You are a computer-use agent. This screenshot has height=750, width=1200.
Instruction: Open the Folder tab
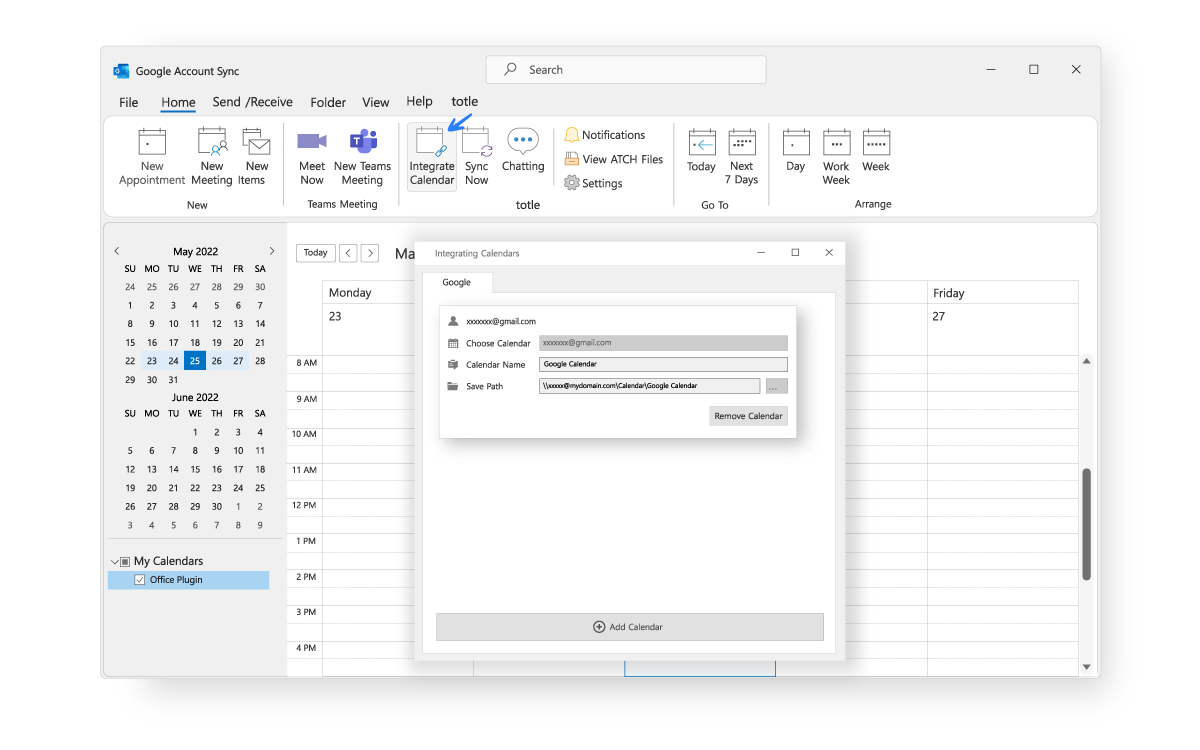click(x=328, y=102)
